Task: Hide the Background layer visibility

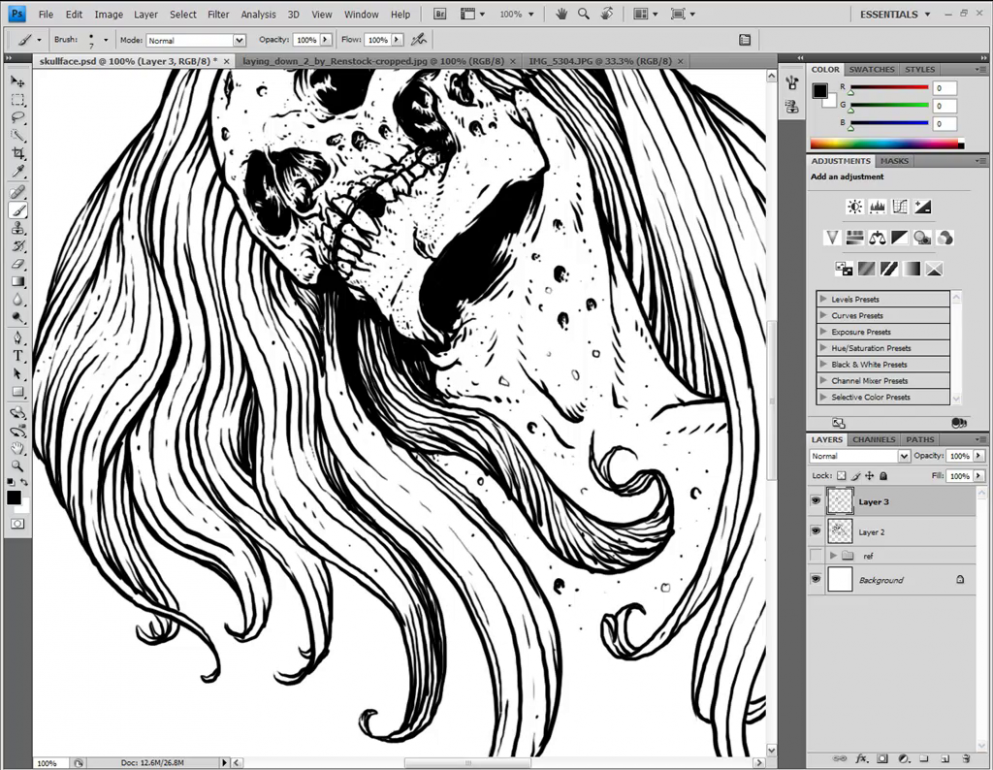Action: click(816, 579)
